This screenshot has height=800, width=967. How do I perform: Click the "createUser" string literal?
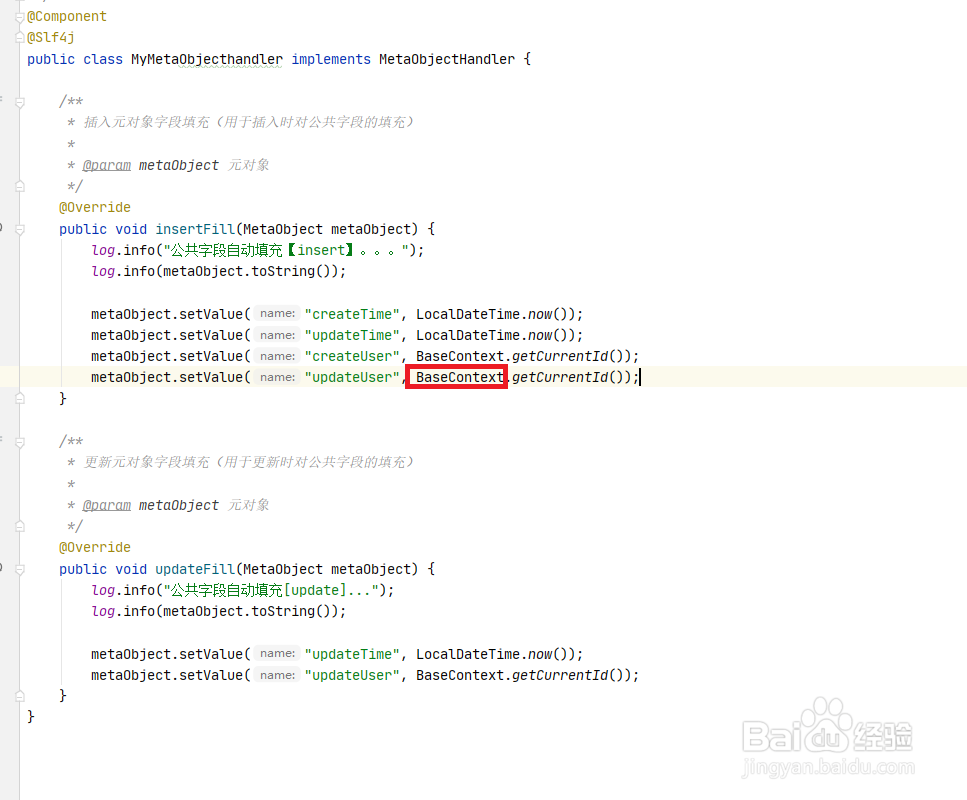[x=352, y=357]
